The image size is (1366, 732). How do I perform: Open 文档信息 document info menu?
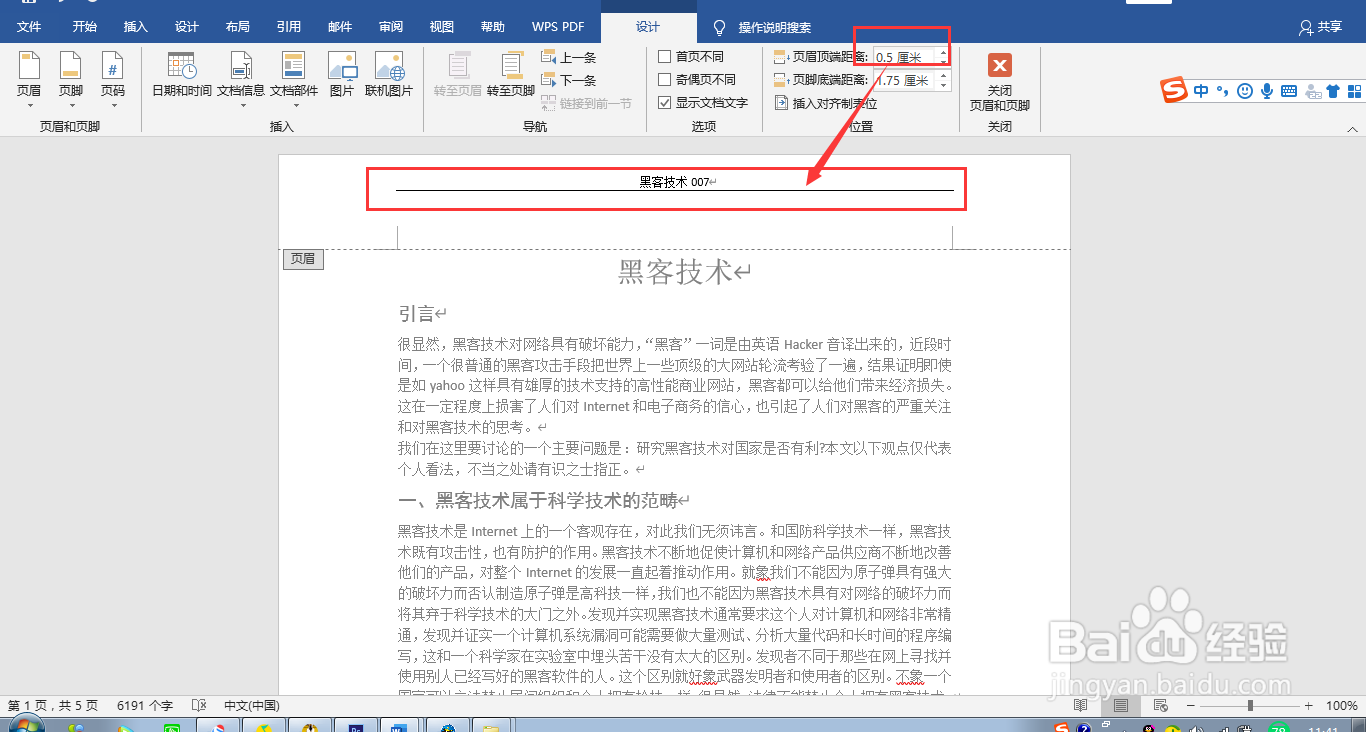pyautogui.click(x=241, y=78)
